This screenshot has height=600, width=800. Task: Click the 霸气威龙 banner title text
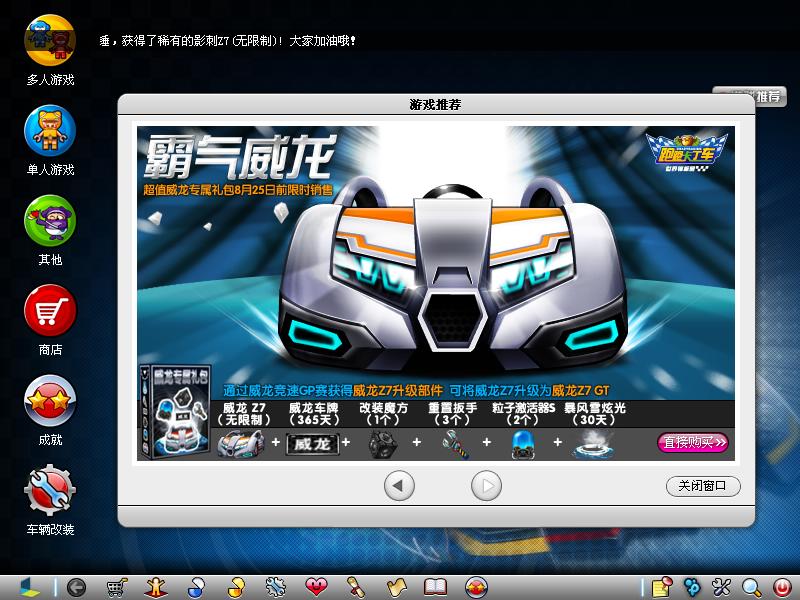(240, 157)
